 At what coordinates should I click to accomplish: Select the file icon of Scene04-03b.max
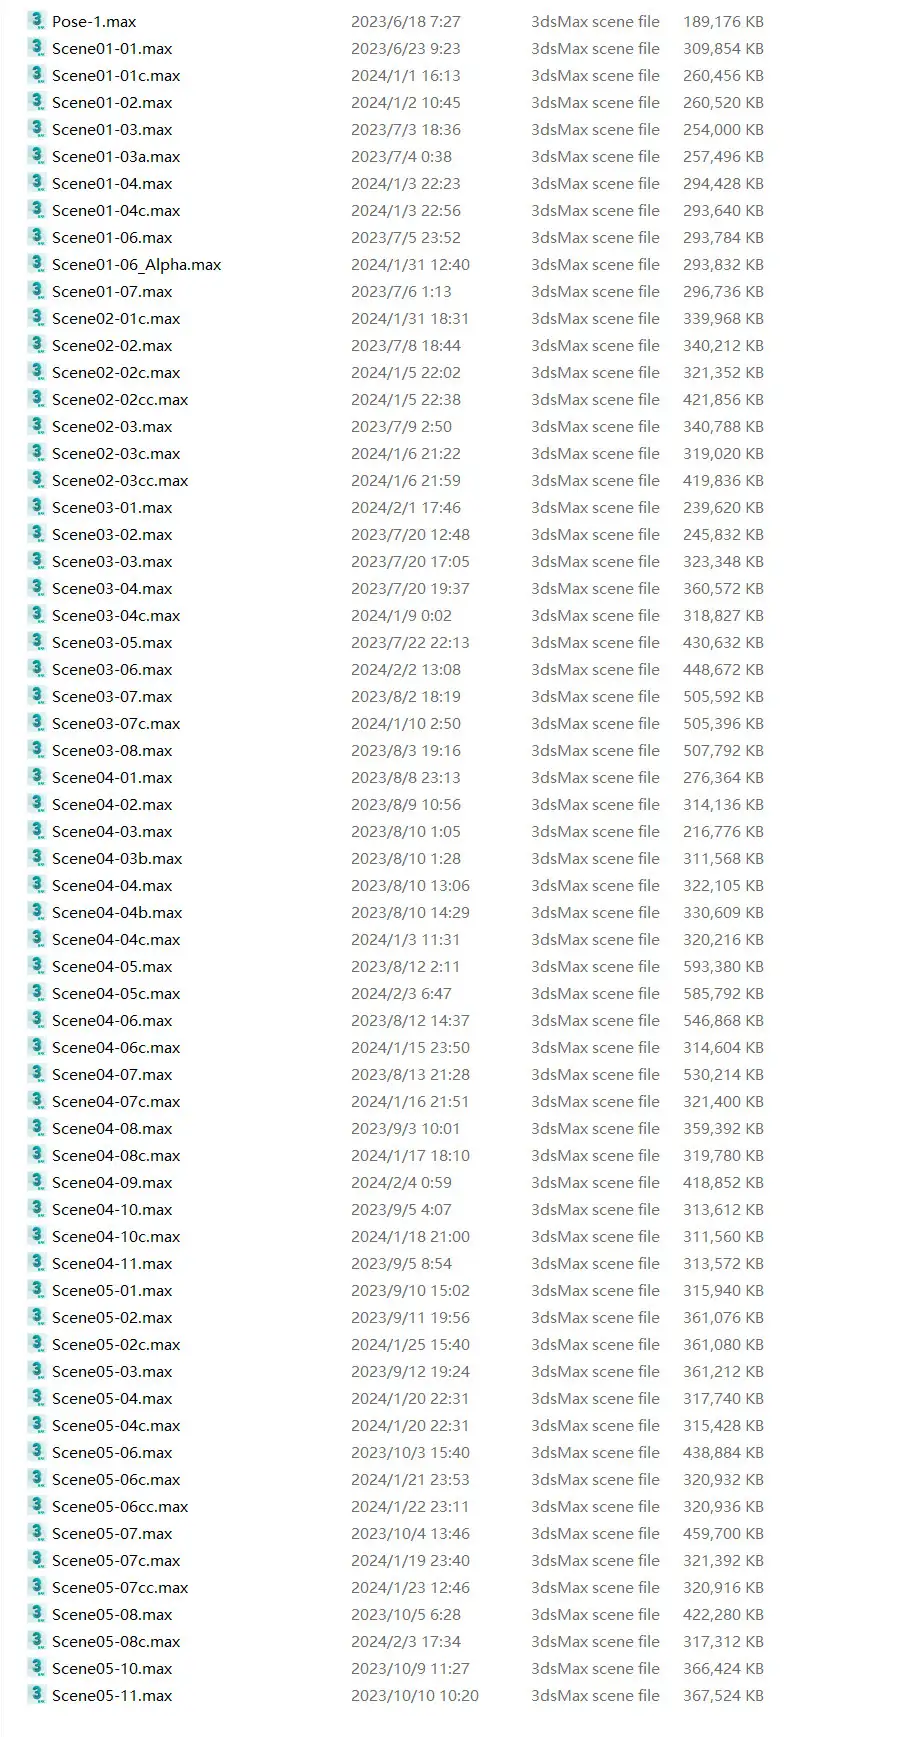tap(37, 858)
